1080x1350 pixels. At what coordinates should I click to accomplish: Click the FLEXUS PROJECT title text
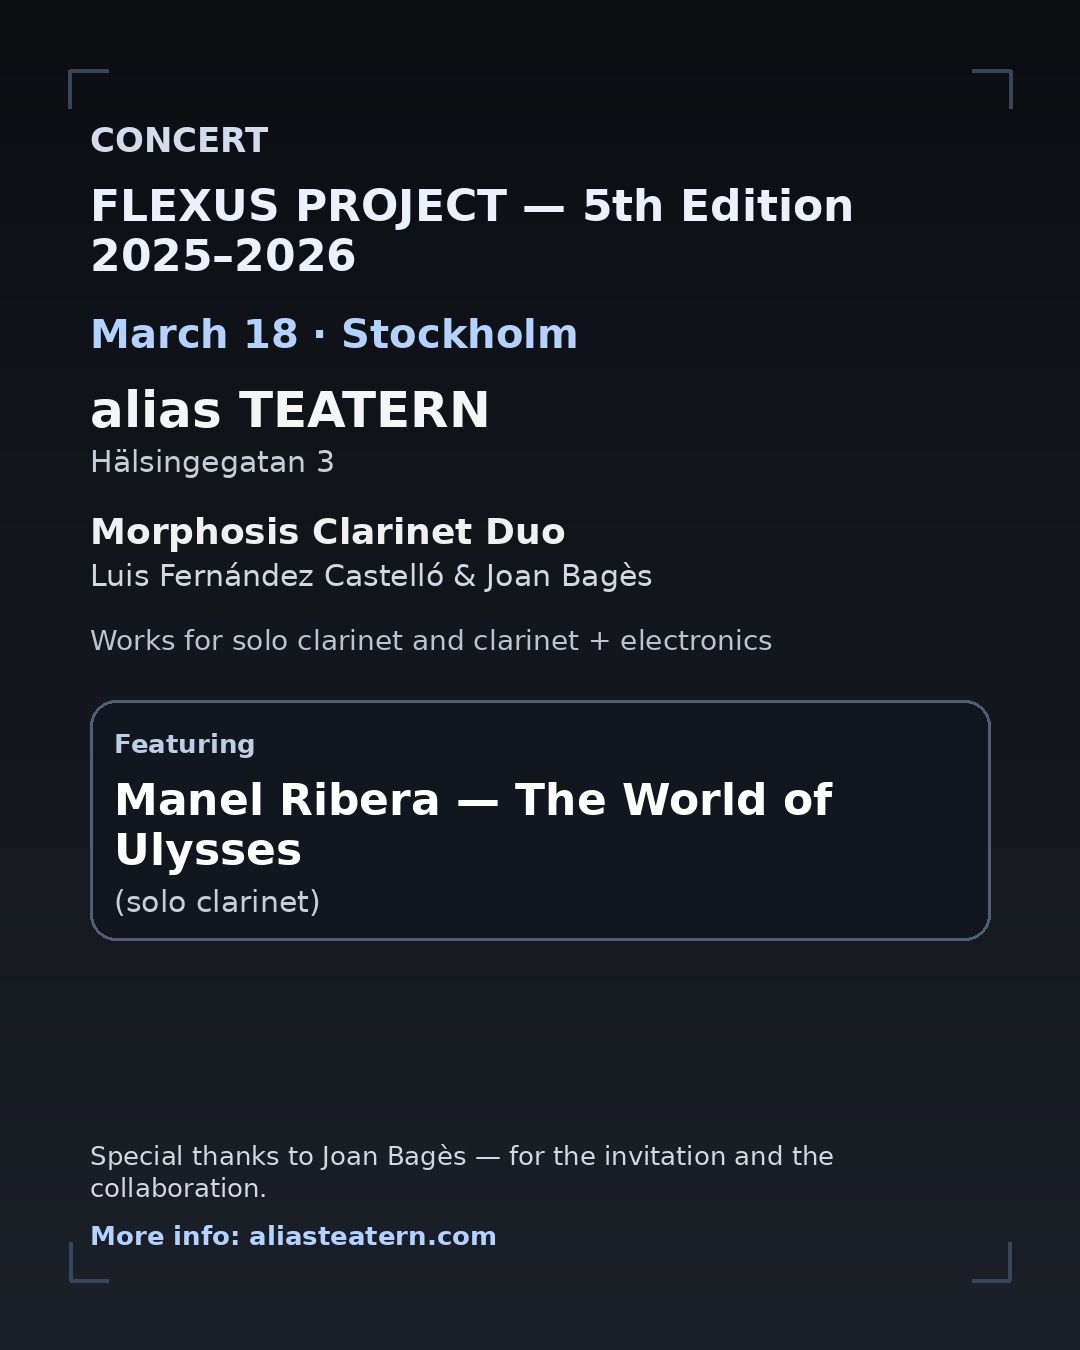coord(298,207)
